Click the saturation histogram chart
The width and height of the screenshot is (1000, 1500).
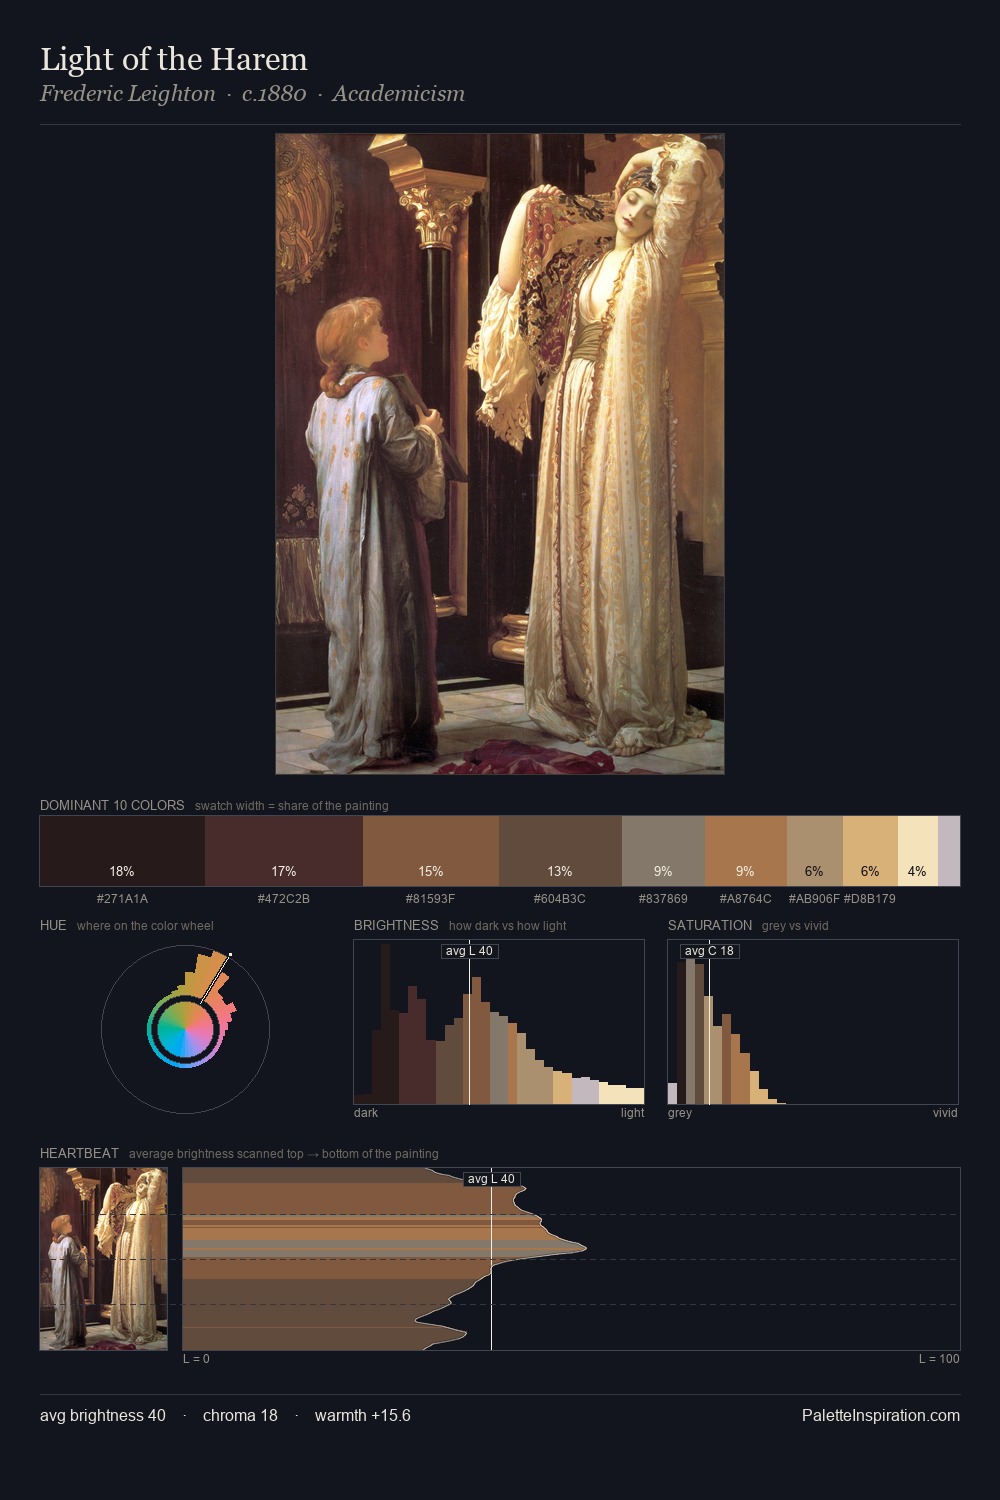[x=813, y=1022]
